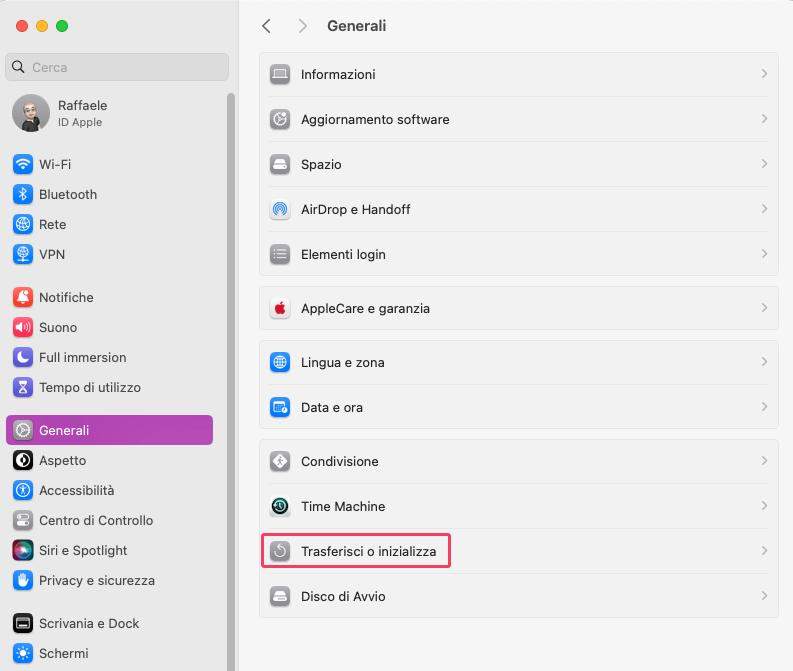Click the Schermi sun icon
This screenshot has height=671, width=793.
point(23,653)
